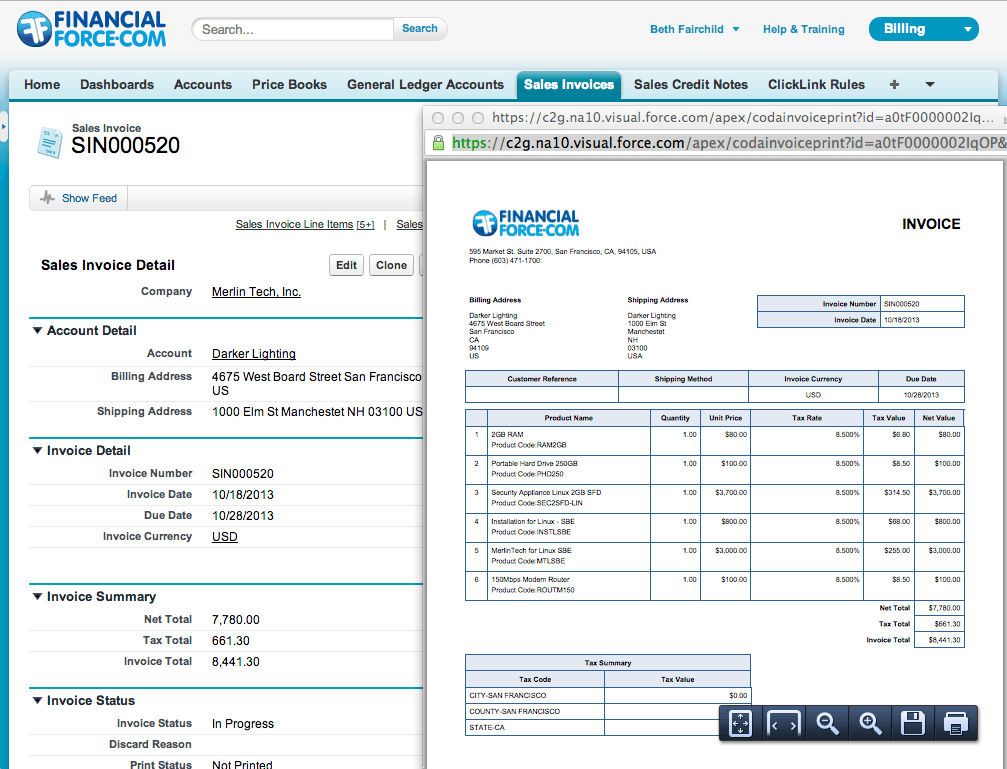Viewport: 1007px width, 769px height.
Task: Print the invoice with printer icon
Action: pos(956,723)
